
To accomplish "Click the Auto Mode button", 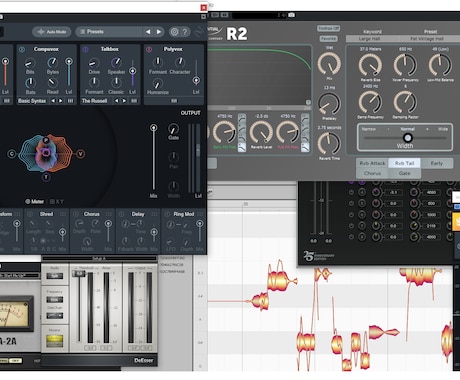I will pyautogui.click(x=52, y=32).
